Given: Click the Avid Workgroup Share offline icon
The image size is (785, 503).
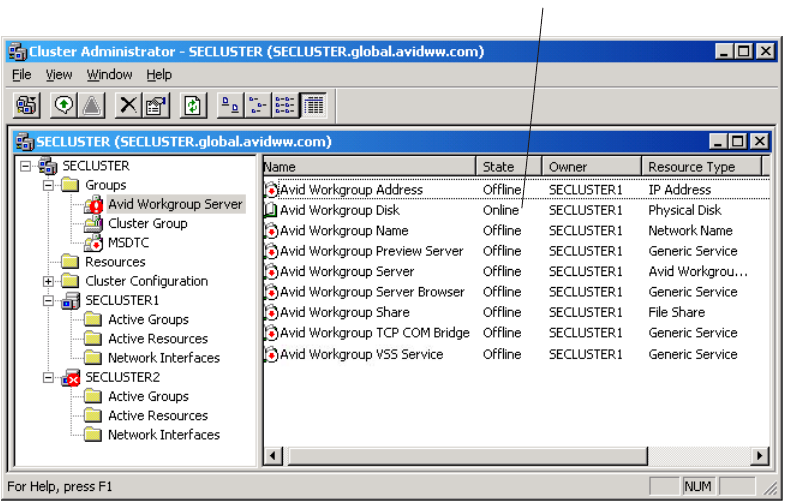Looking at the screenshot, I should click(x=271, y=313).
